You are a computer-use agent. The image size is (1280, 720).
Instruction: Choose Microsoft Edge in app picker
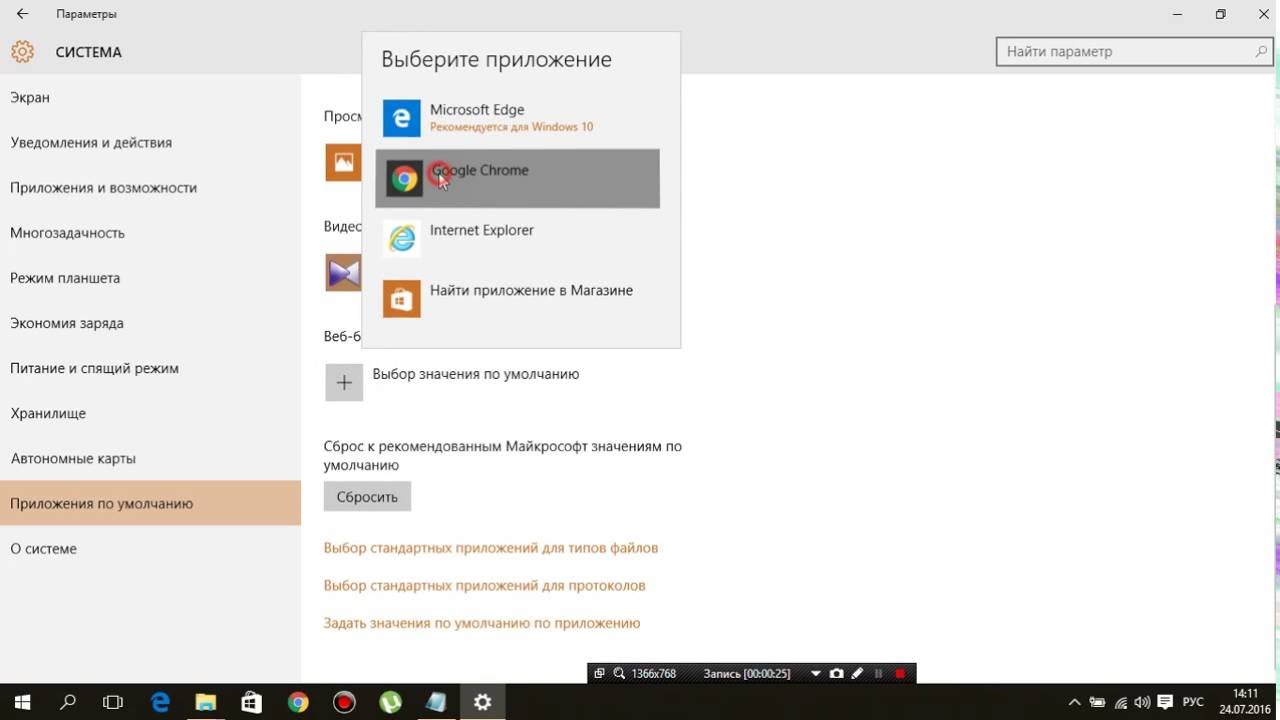[517, 118]
